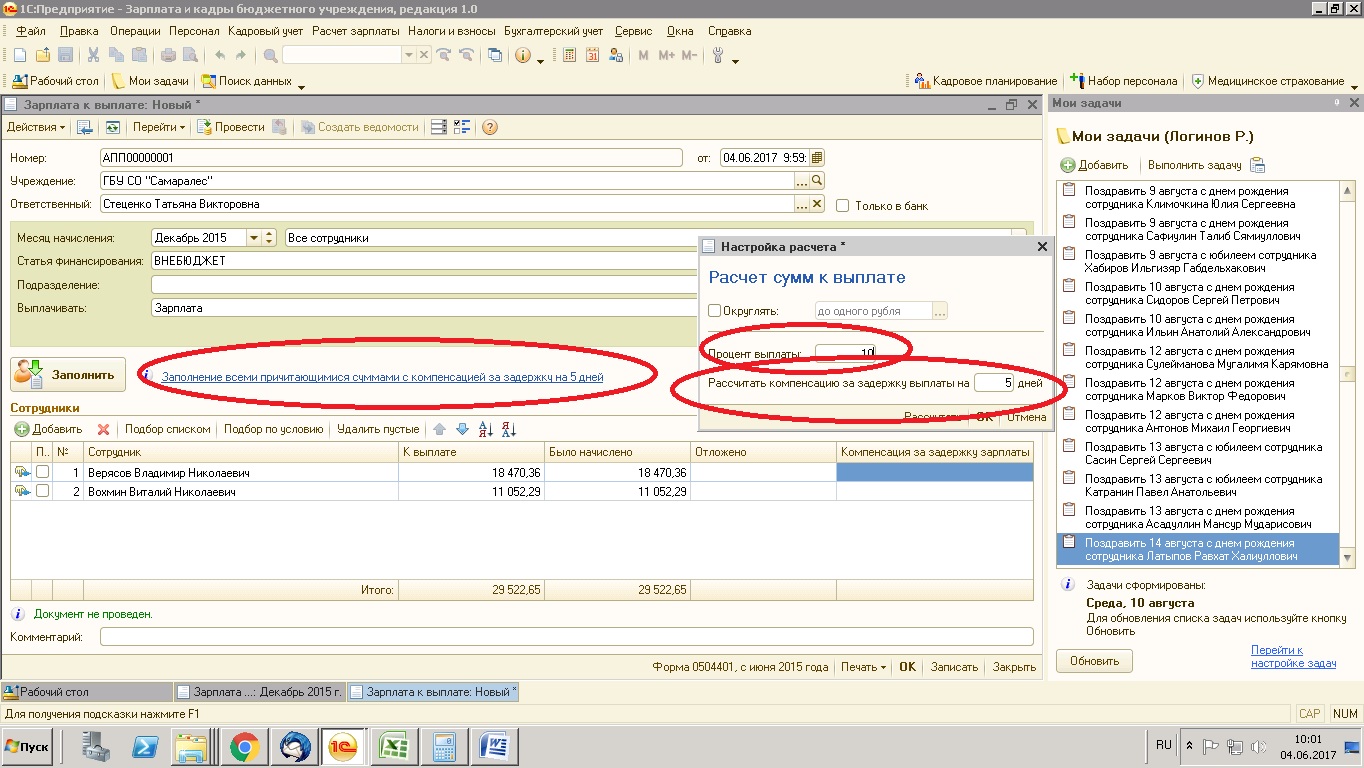Click the green Add employee icon

click(x=22, y=429)
